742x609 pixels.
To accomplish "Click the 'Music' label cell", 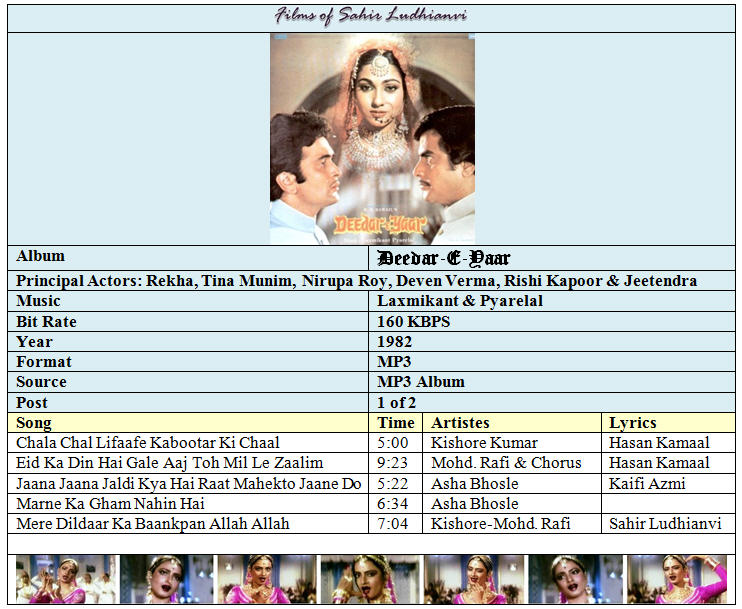I will (188, 301).
